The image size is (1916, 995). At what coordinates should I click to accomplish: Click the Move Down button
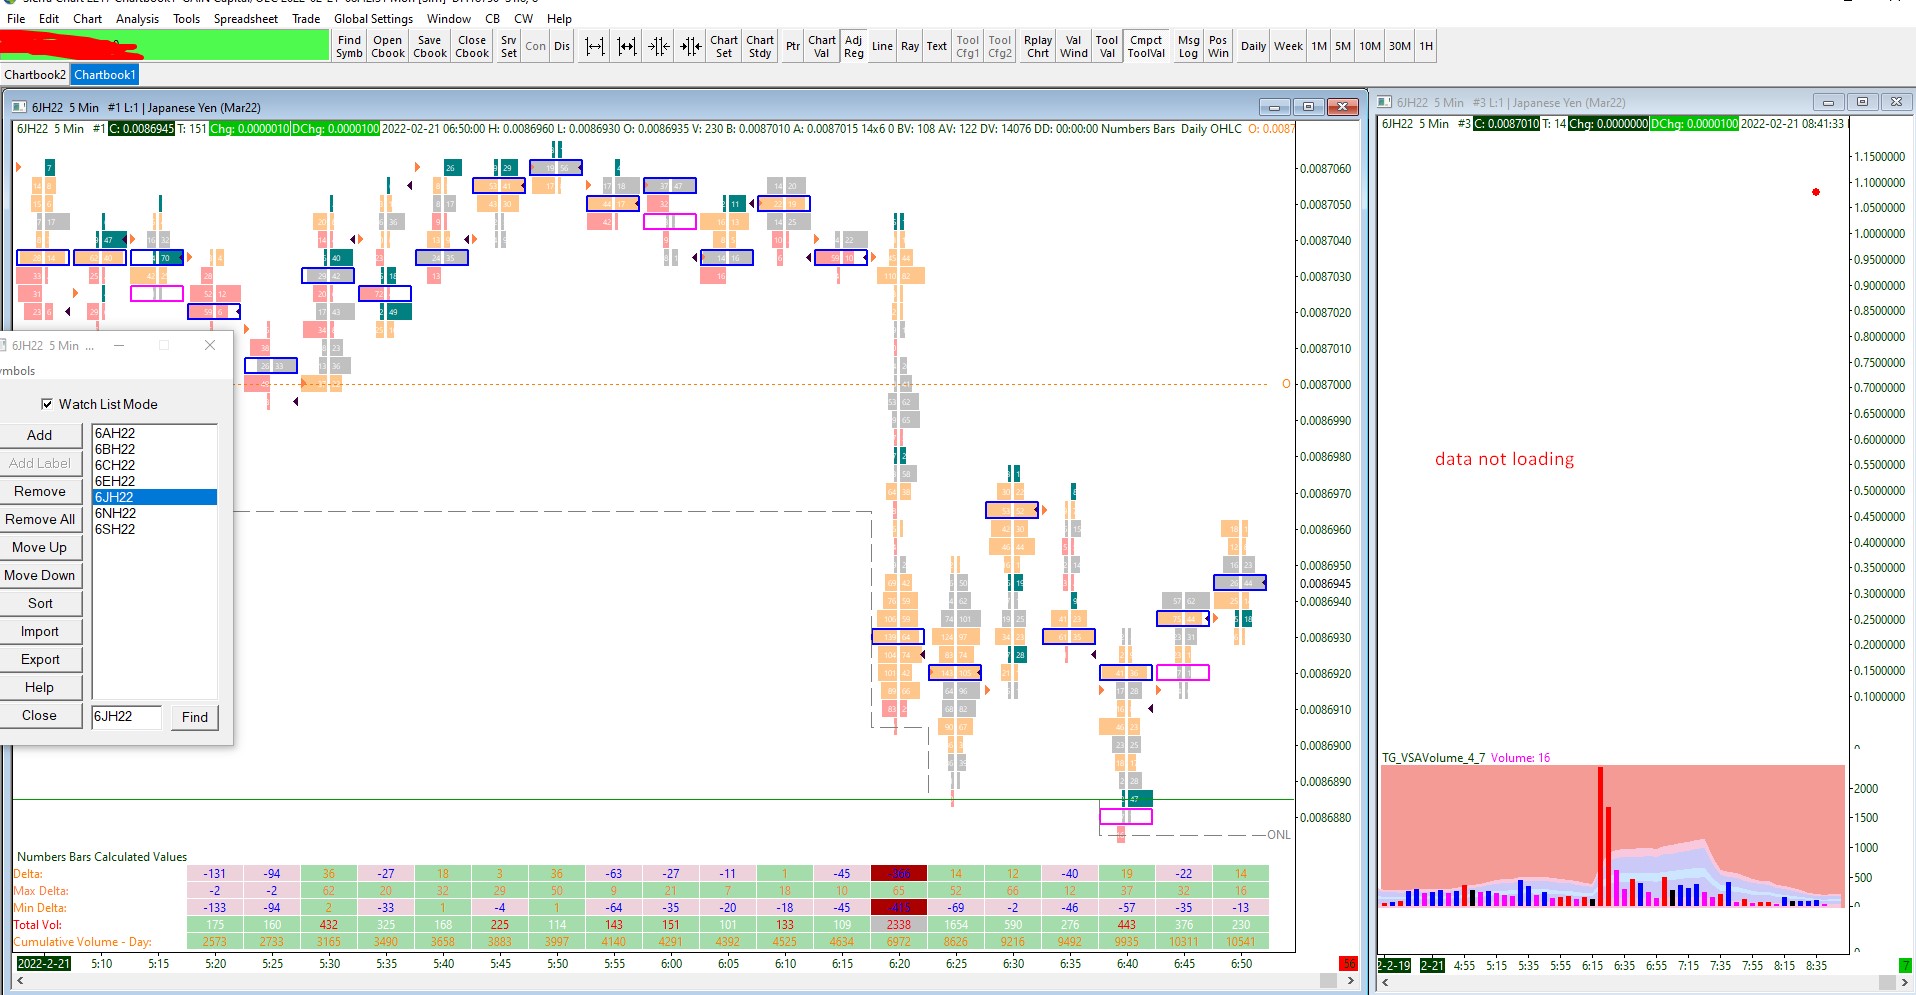40,575
